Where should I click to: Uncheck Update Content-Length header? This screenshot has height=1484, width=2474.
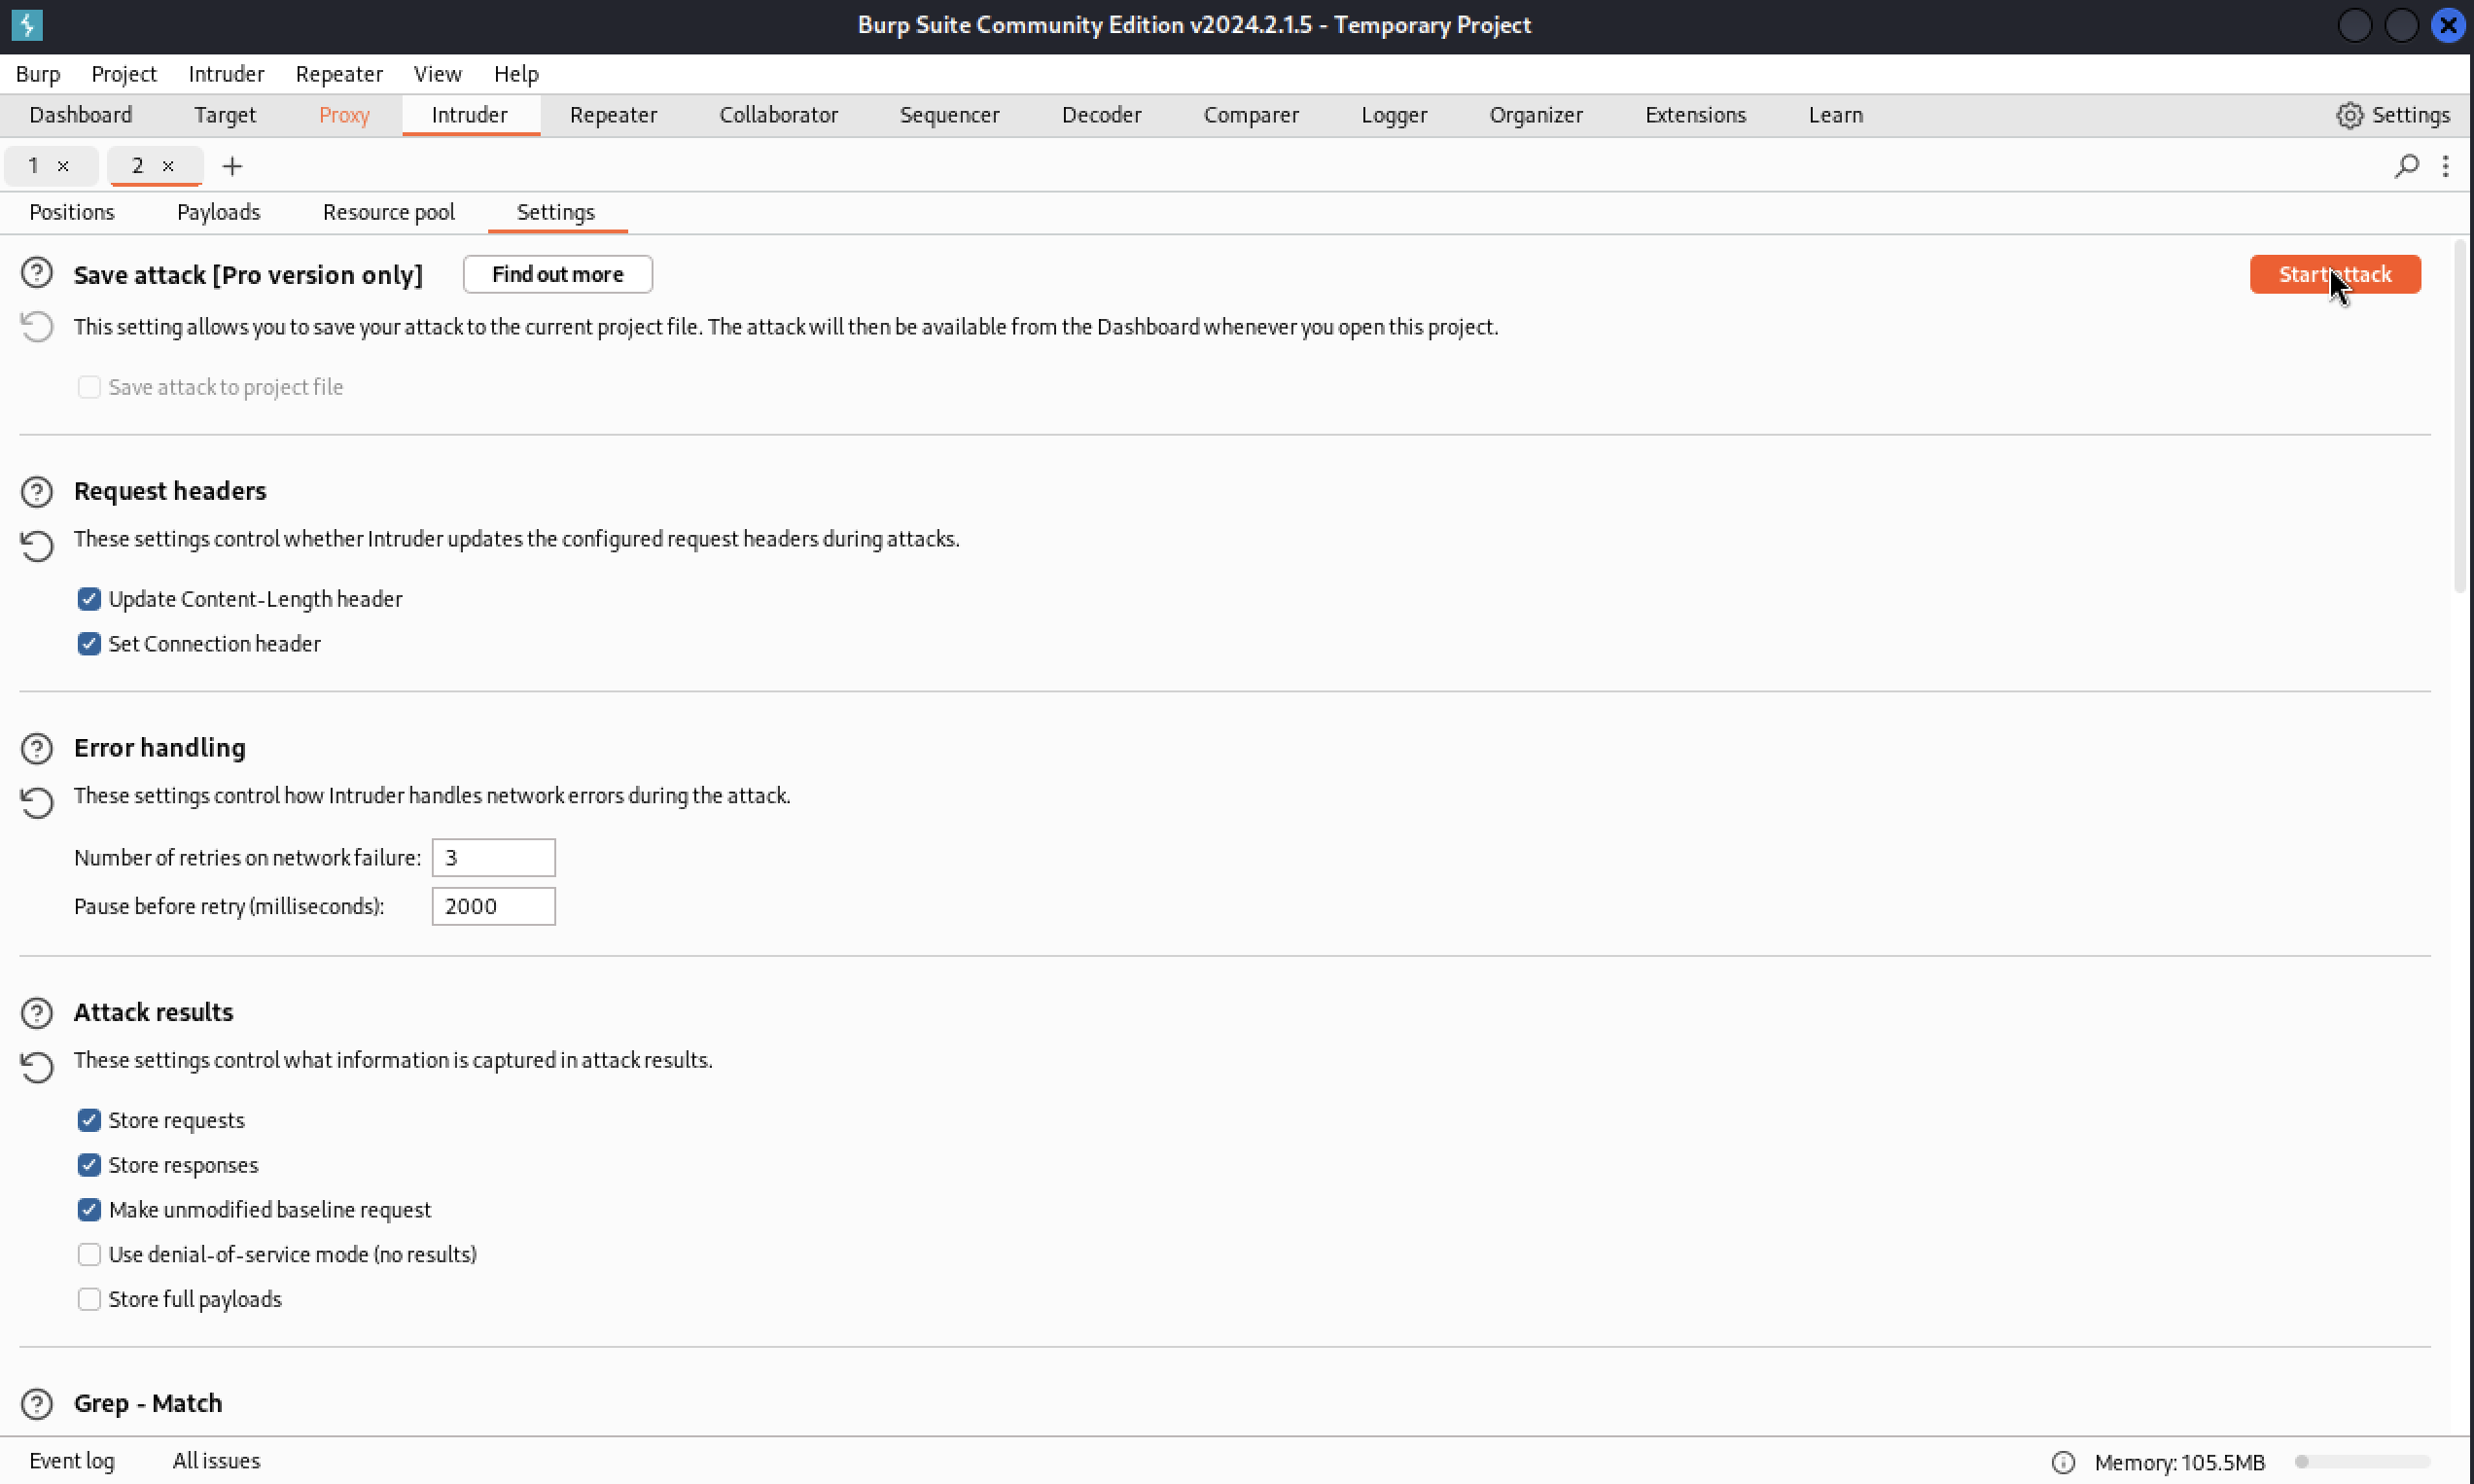pyautogui.click(x=89, y=599)
